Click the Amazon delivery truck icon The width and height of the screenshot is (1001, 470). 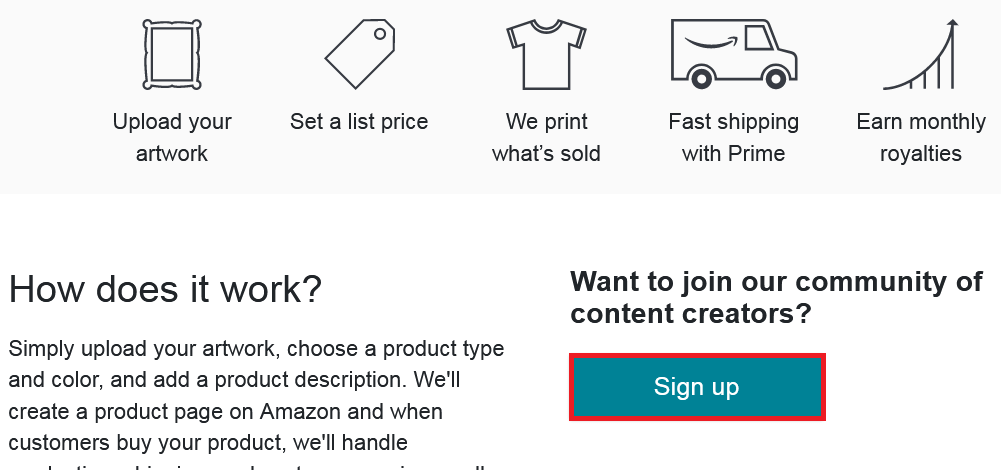click(734, 54)
